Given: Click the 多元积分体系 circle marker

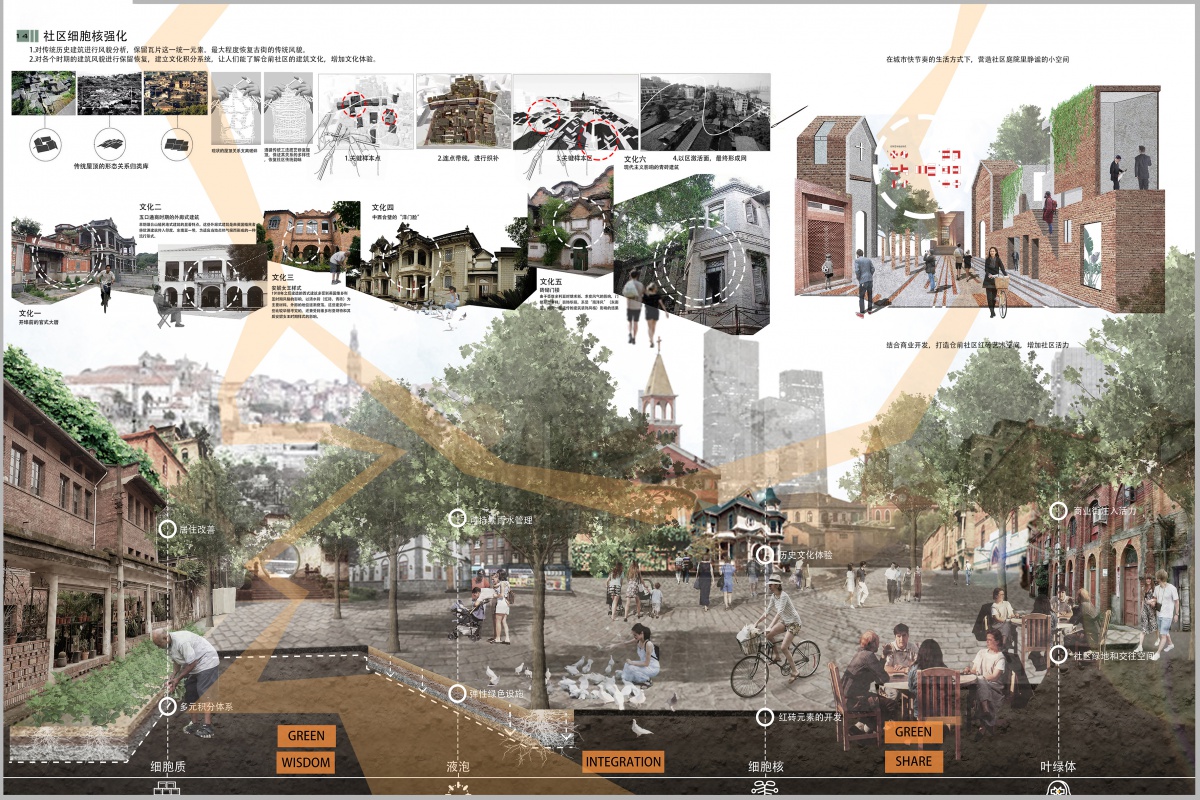Looking at the screenshot, I should (168, 706).
